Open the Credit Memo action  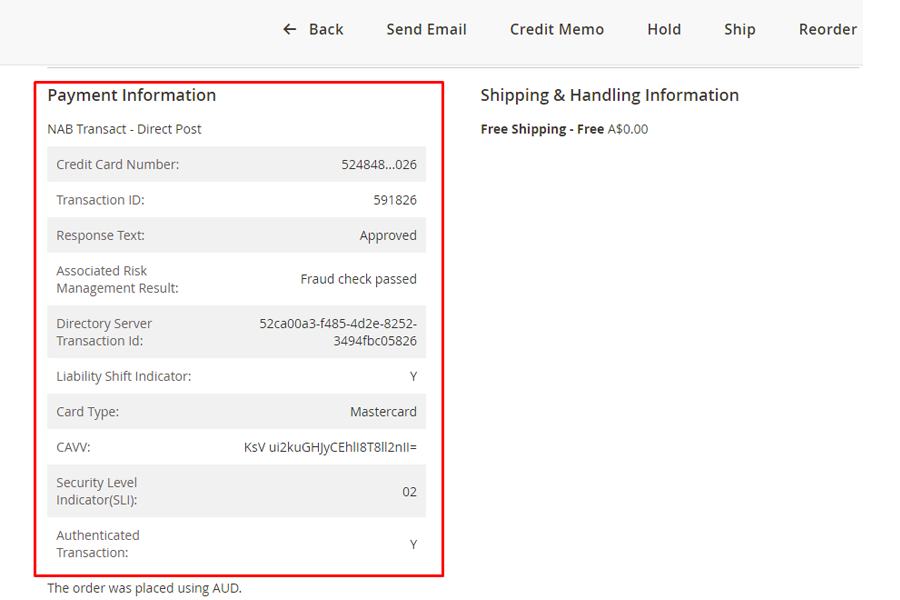pos(556,29)
